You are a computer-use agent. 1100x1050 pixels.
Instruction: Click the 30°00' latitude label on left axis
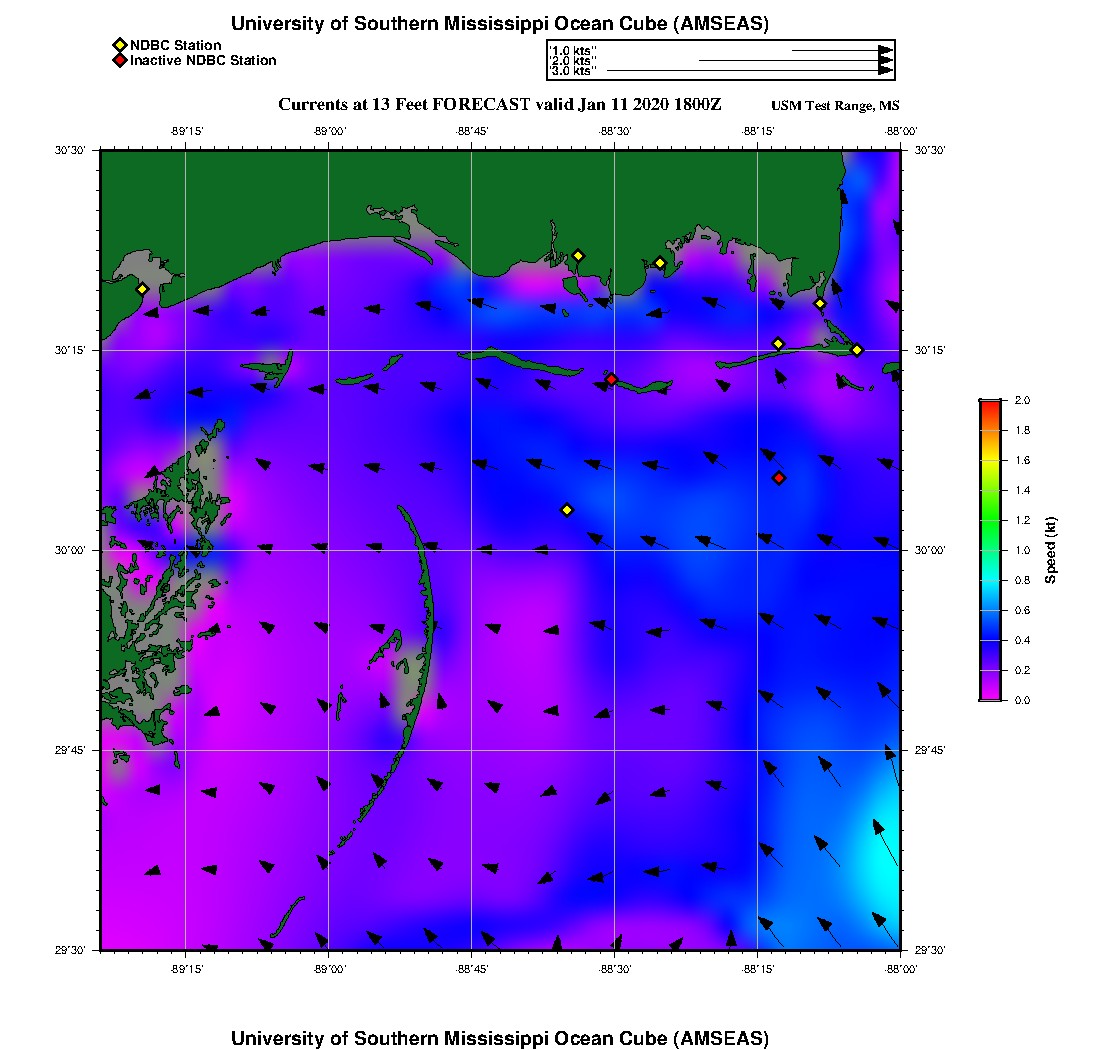click(x=73, y=550)
